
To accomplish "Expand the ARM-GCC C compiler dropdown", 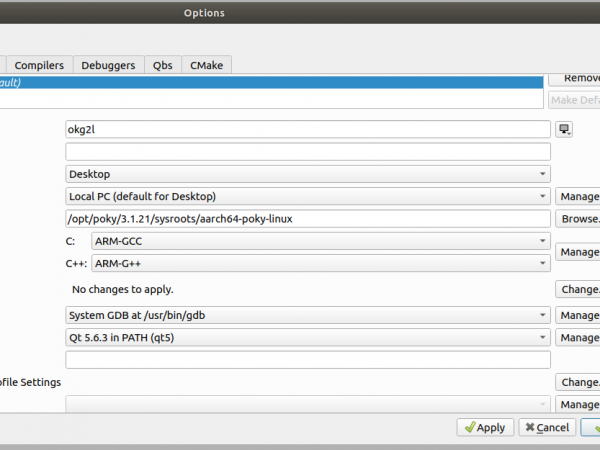I will click(320, 241).
